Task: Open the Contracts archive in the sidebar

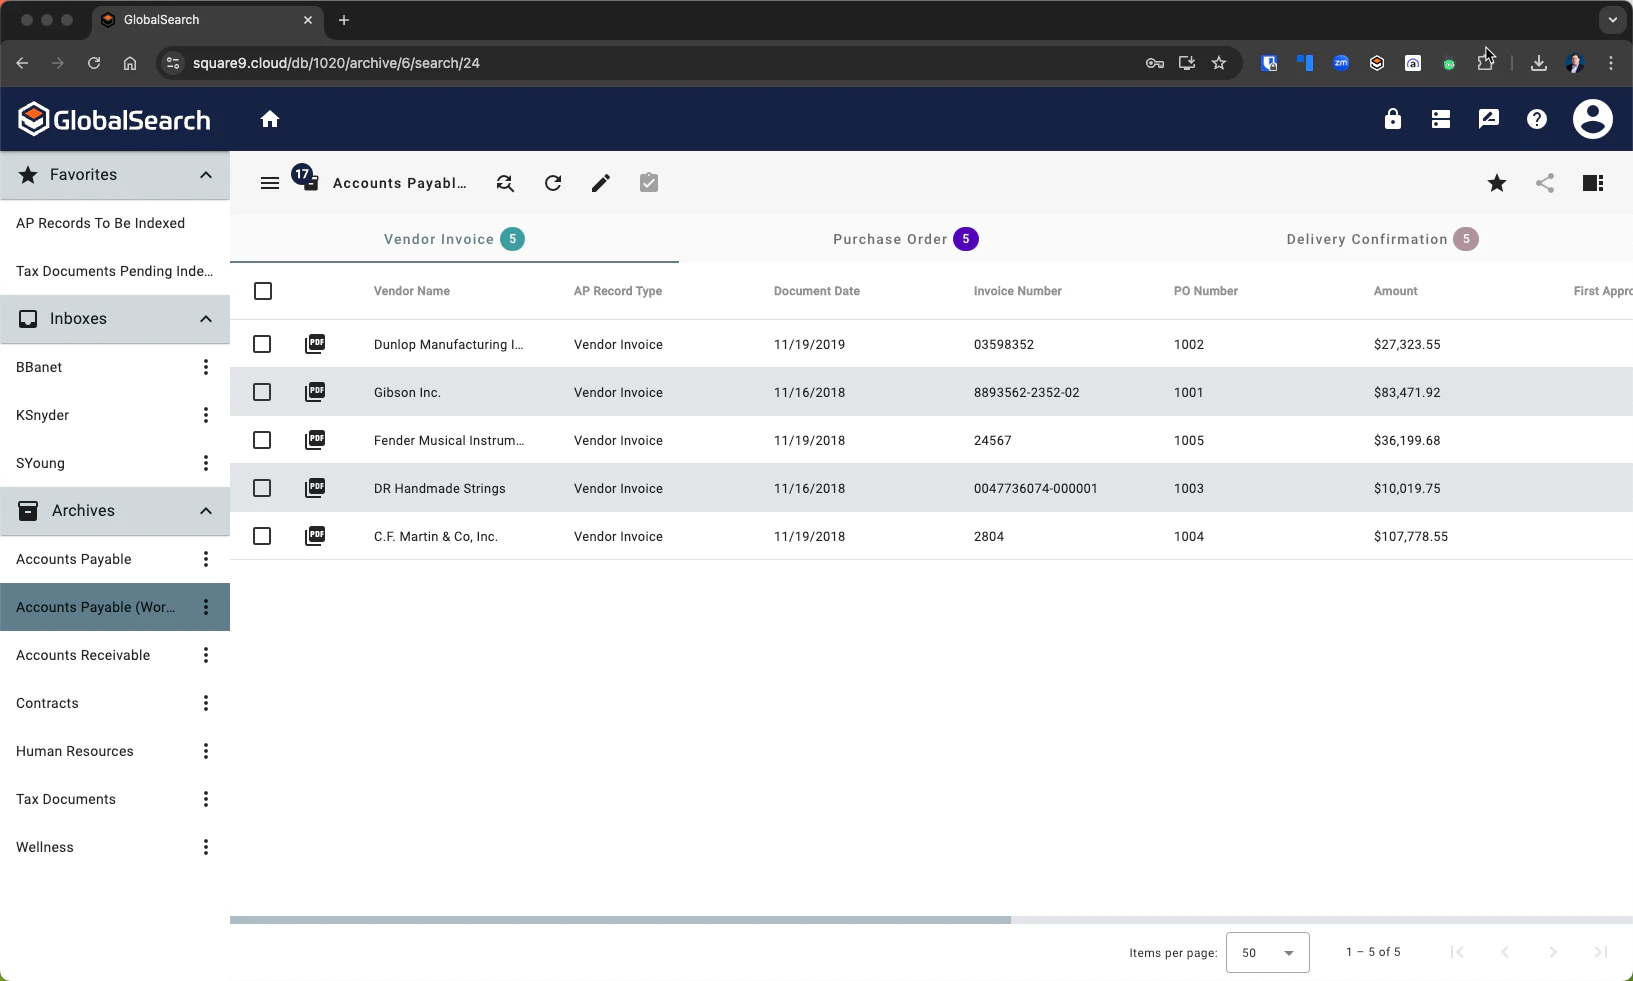Action: [x=47, y=703]
